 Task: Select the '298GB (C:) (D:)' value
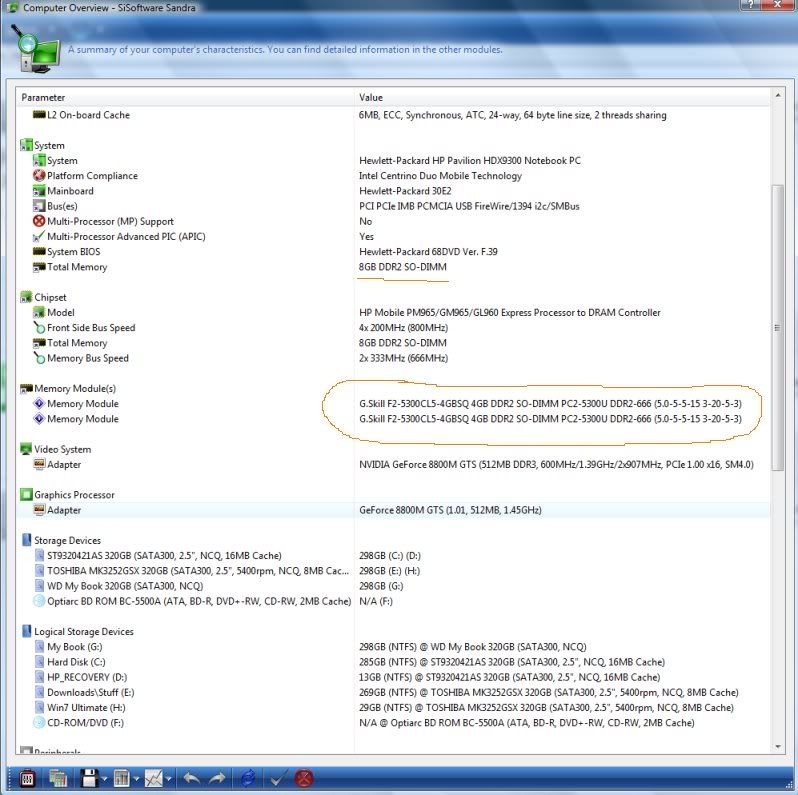tap(390, 555)
